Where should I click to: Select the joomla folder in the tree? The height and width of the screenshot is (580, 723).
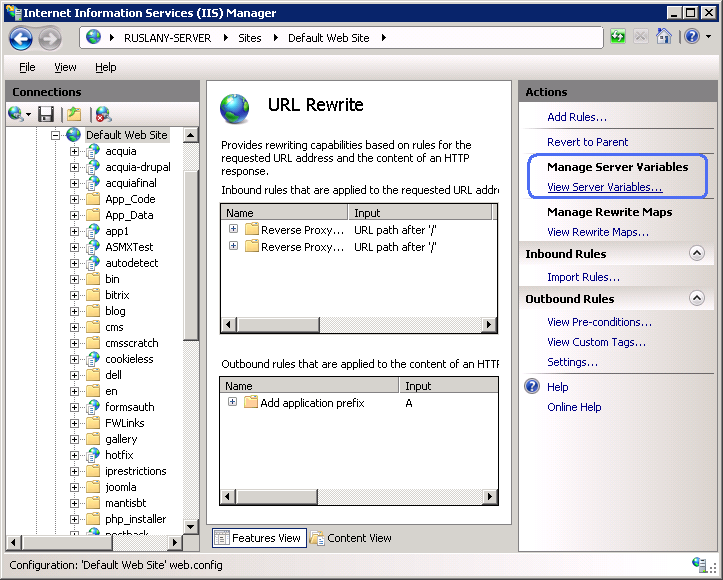(x=122, y=487)
